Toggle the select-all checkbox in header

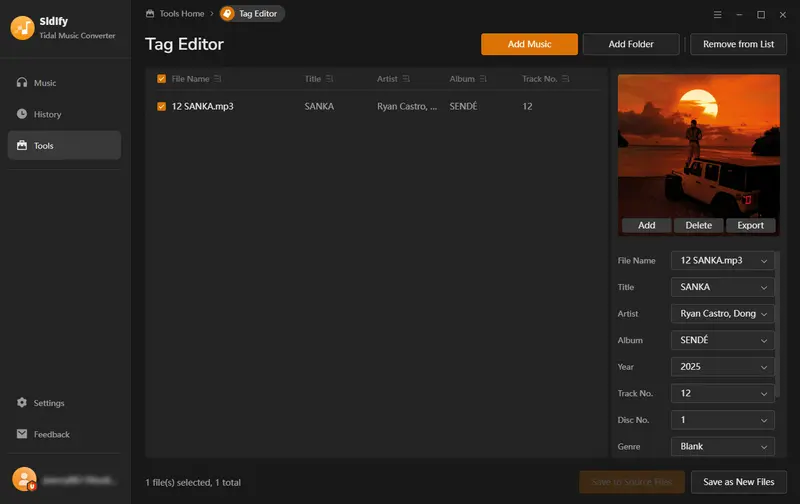(161, 79)
